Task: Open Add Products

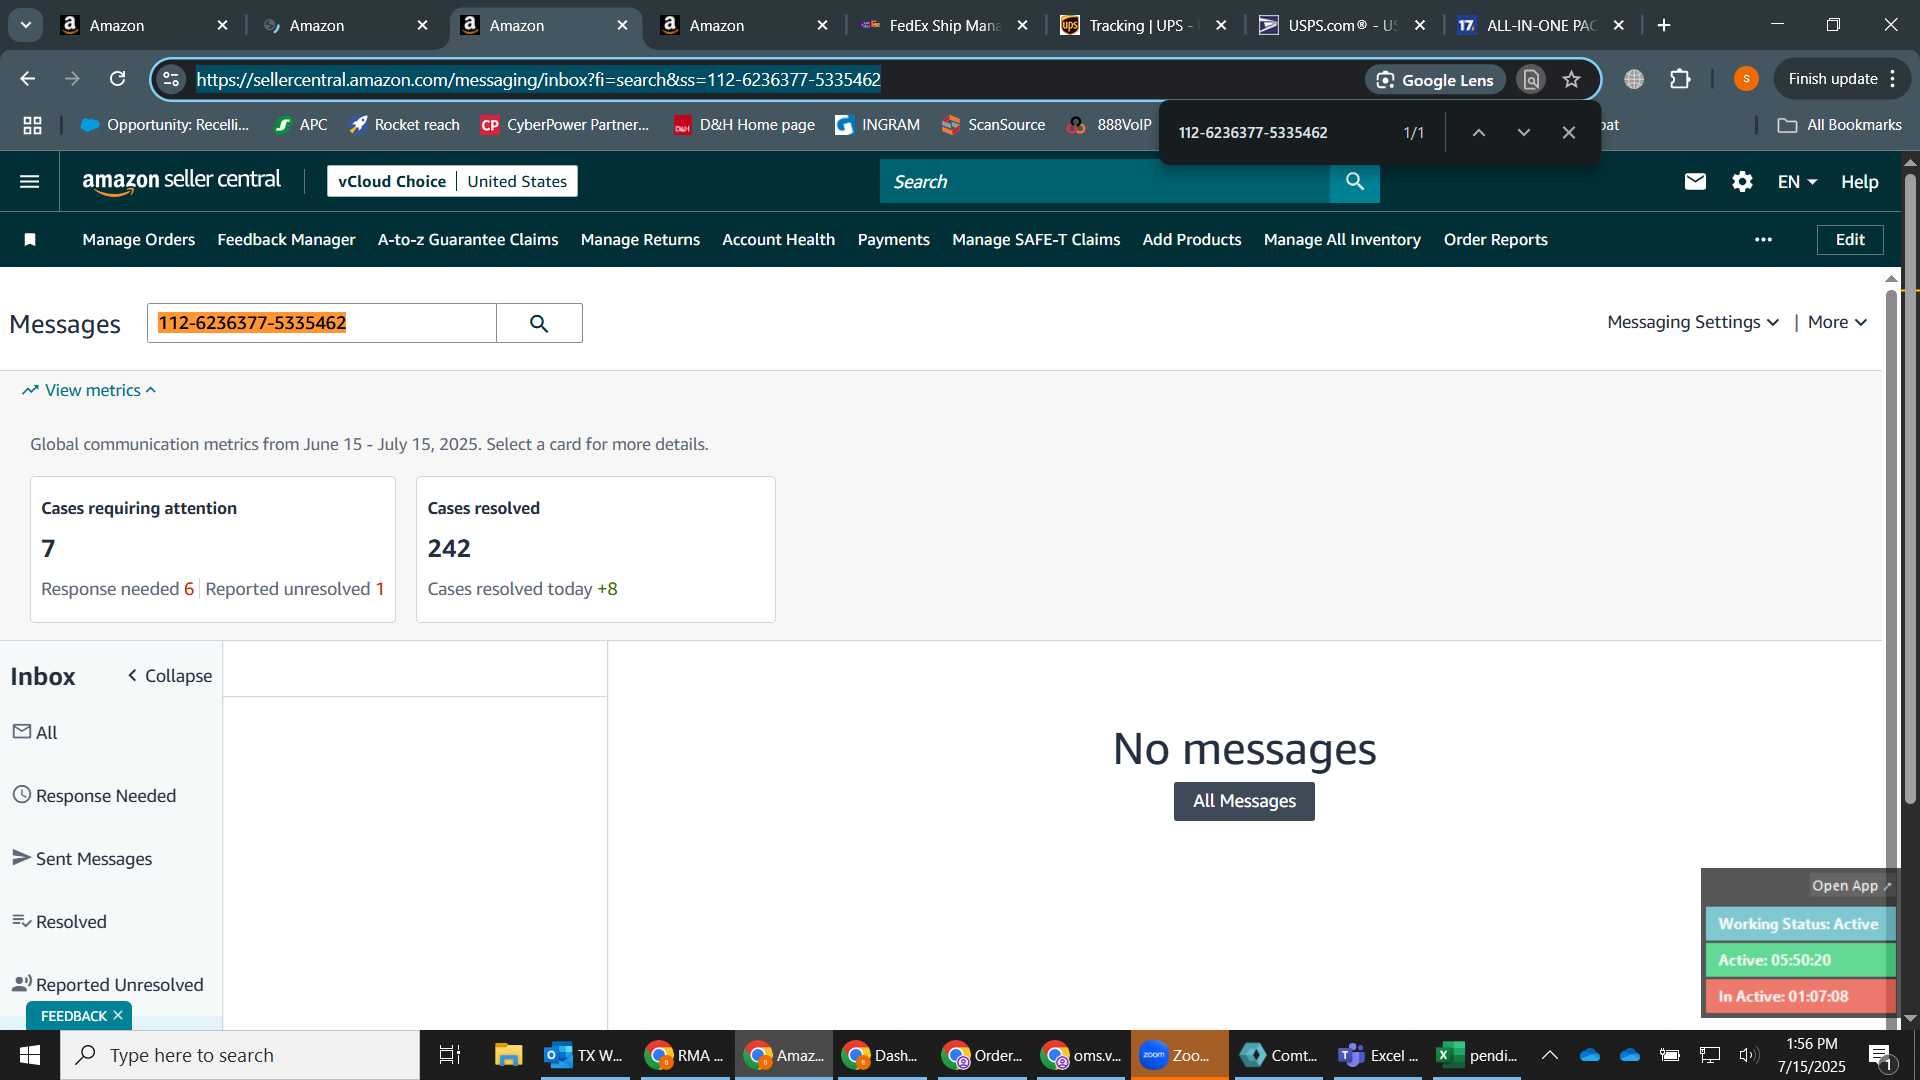Action: click(1192, 239)
